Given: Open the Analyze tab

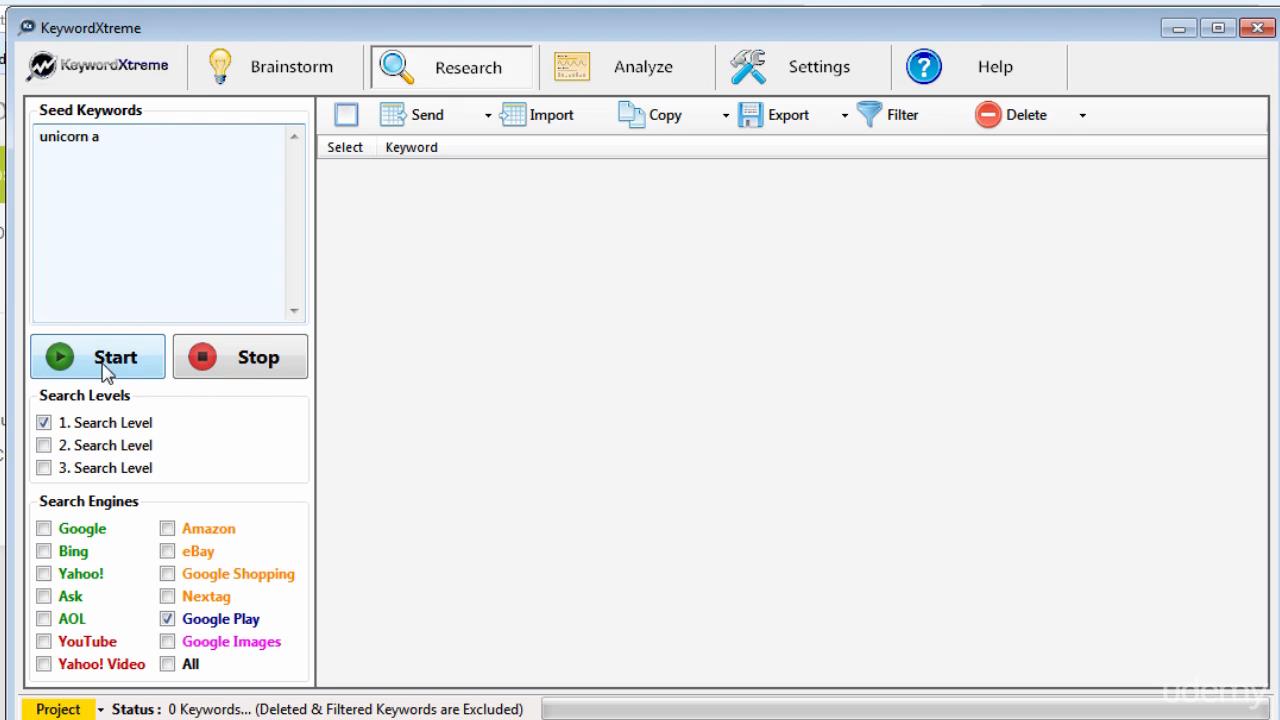Looking at the screenshot, I should (x=627, y=67).
